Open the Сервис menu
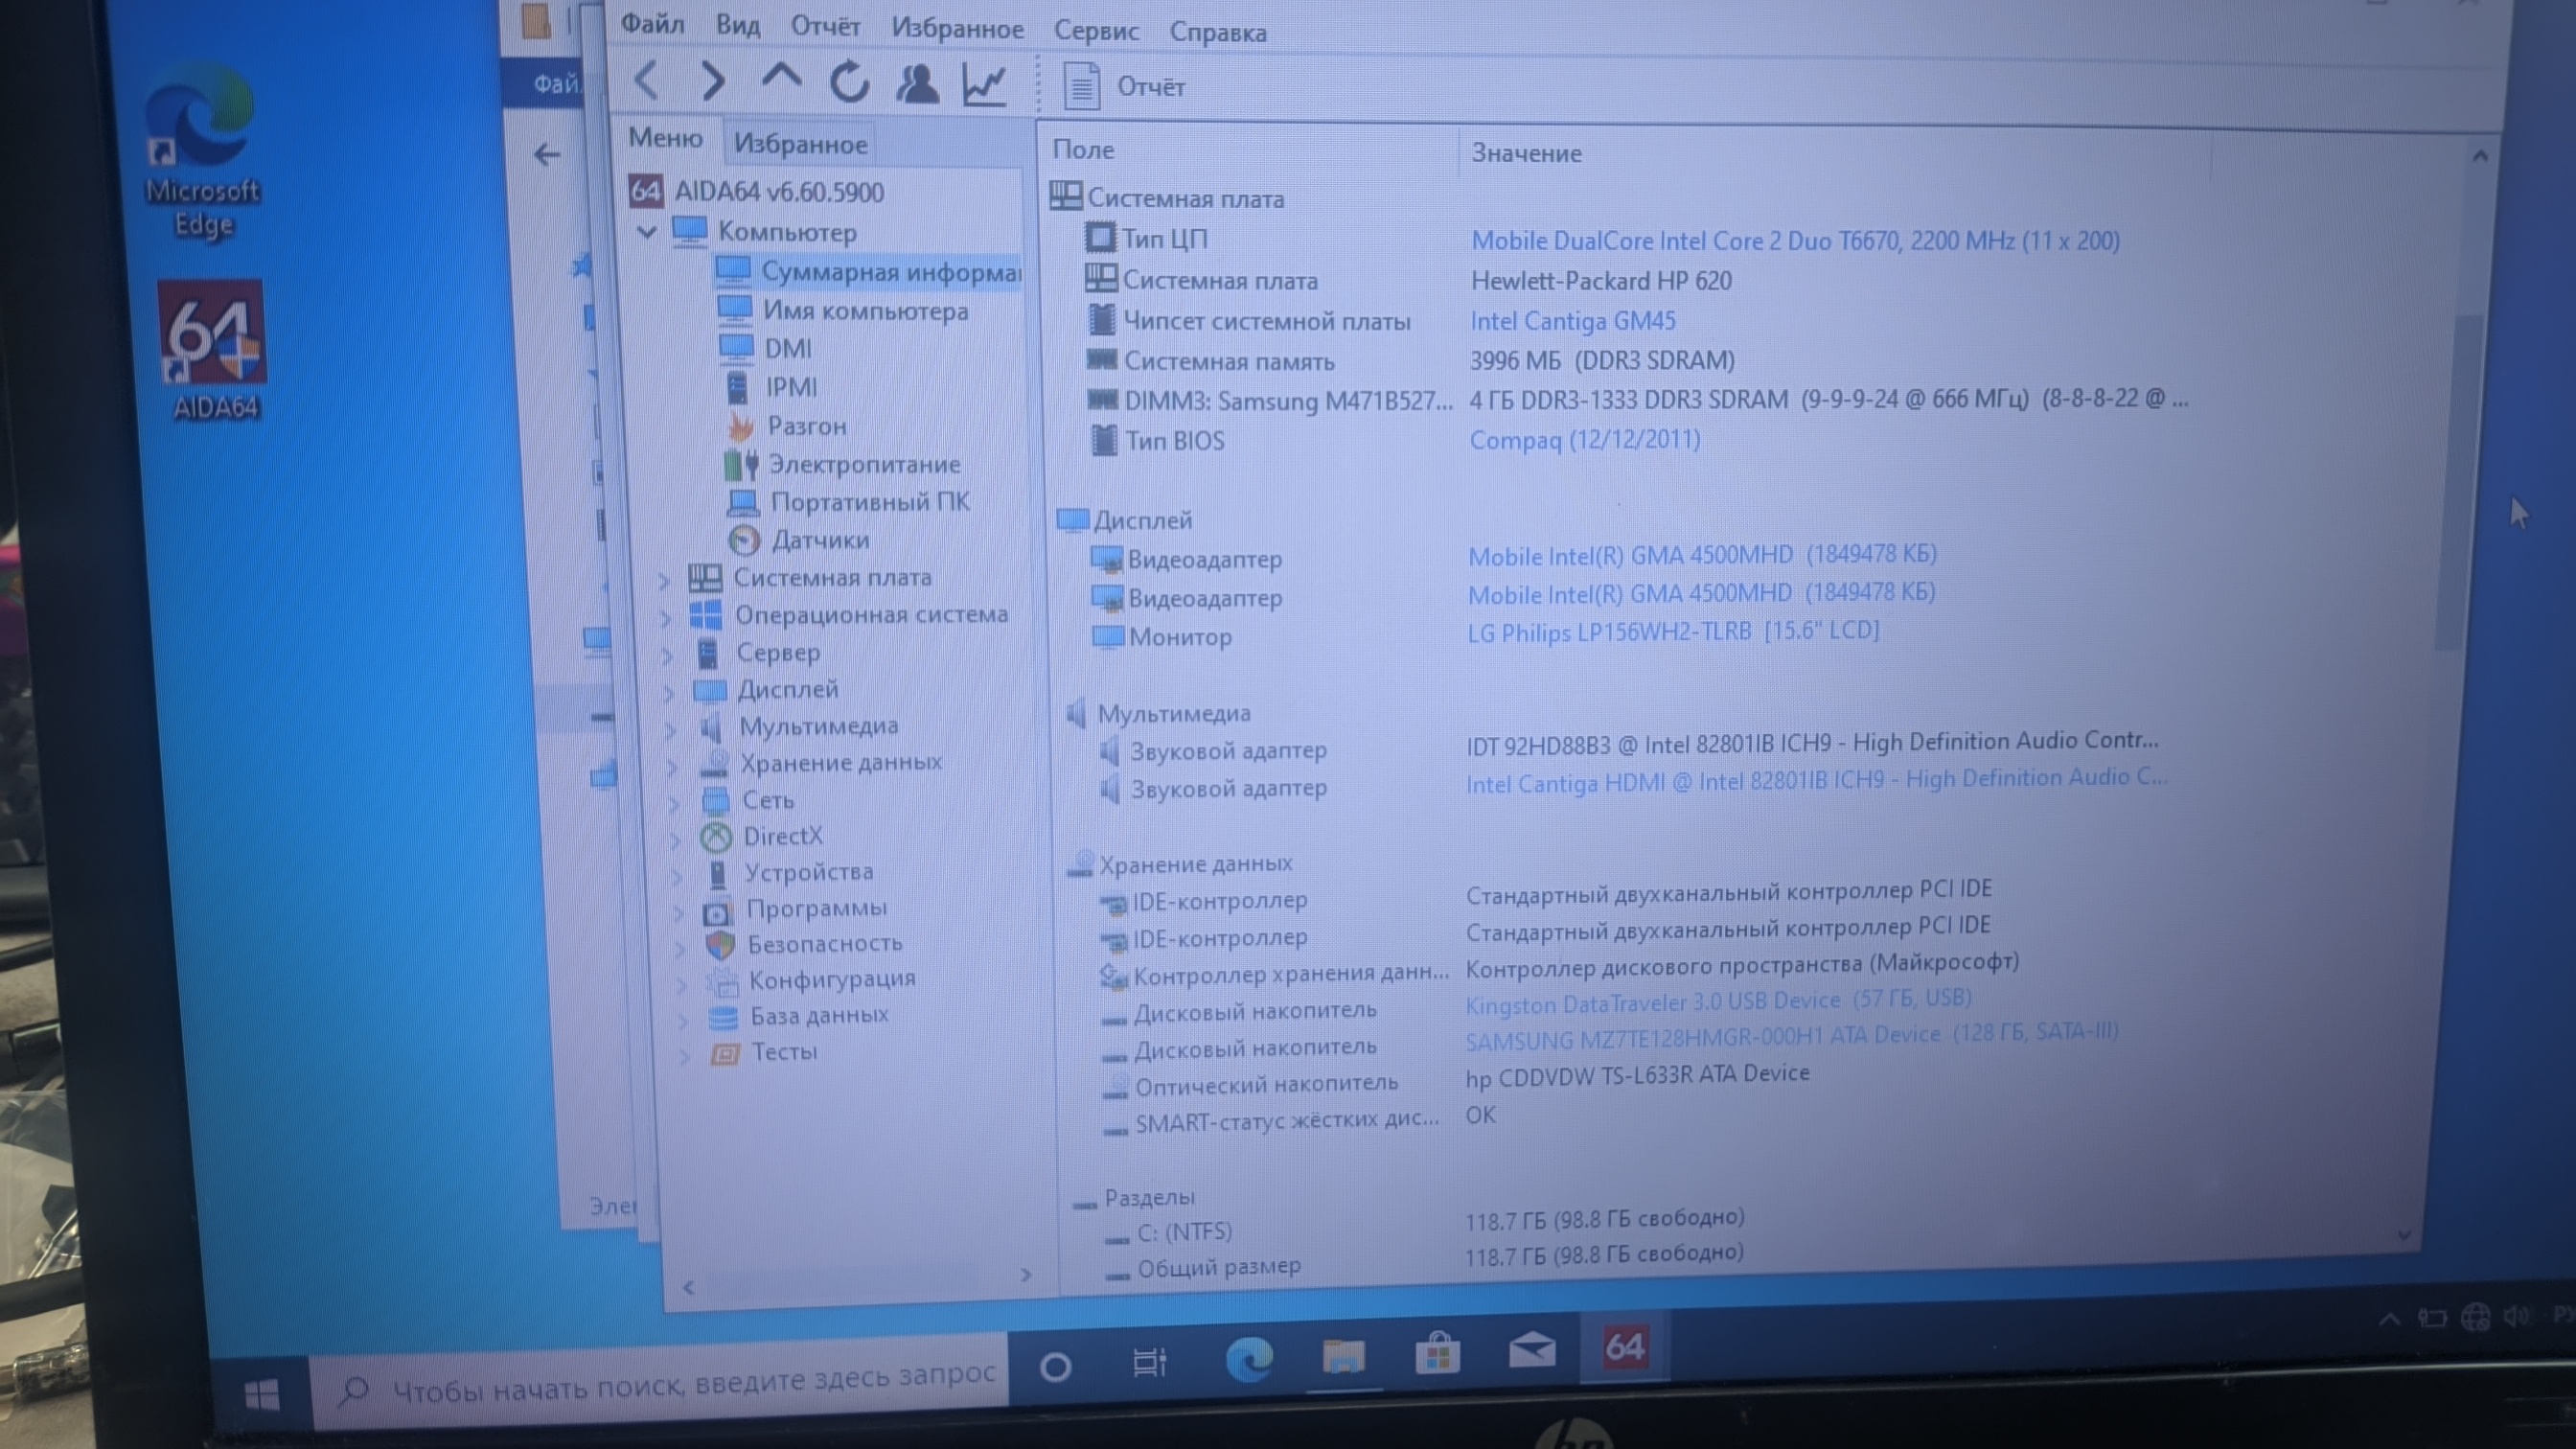Image resolution: width=2576 pixels, height=1449 pixels. coord(1096,31)
